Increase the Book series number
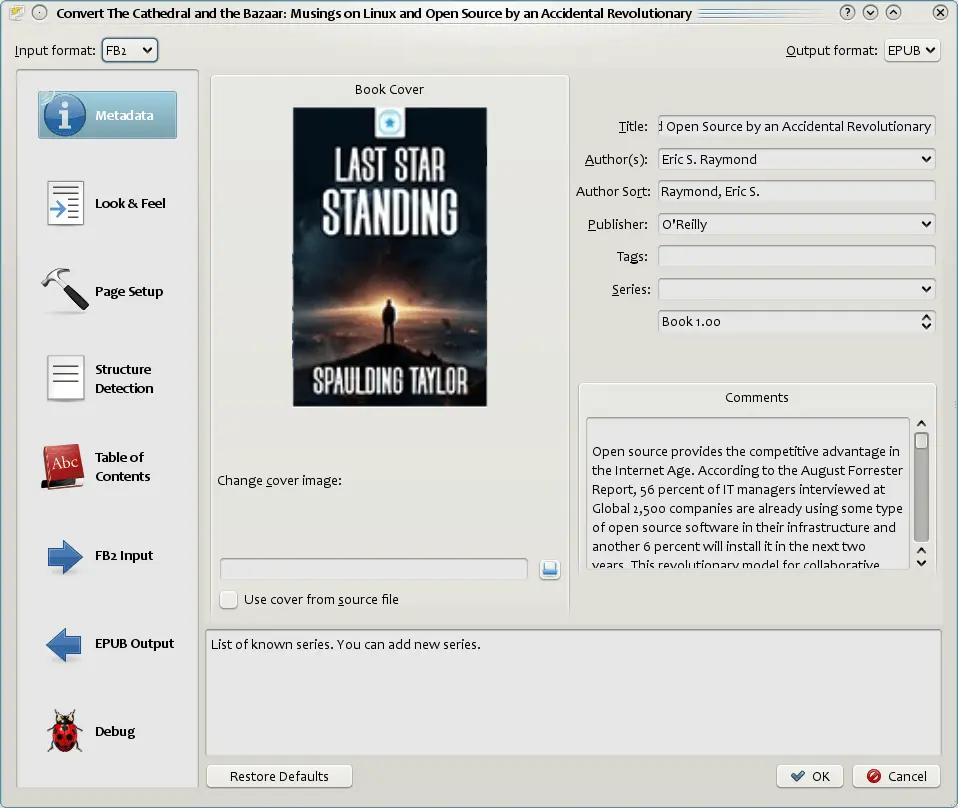The width and height of the screenshot is (958, 808). (926, 317)
